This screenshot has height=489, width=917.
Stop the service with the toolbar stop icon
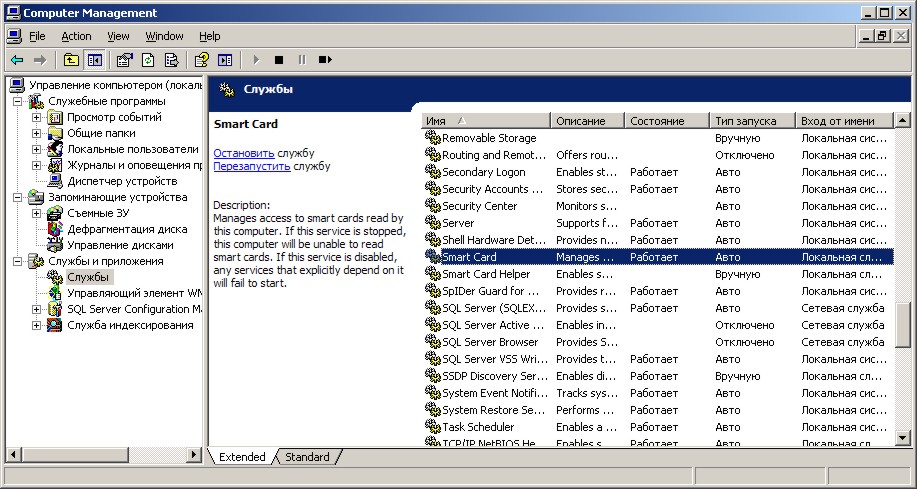pos(279,60)
